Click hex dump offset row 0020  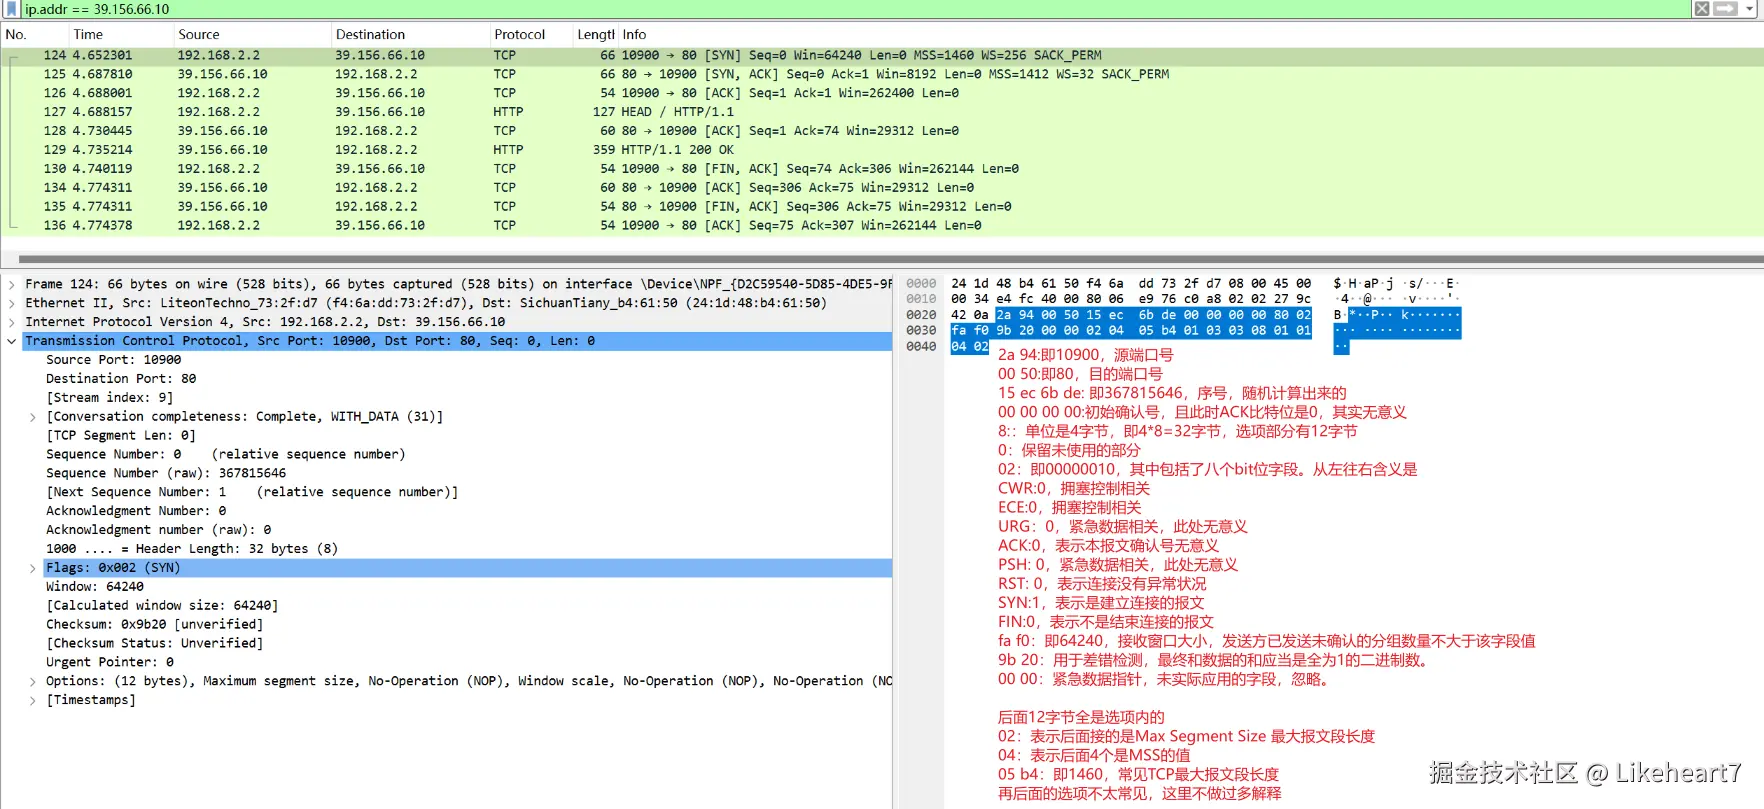[x=921, y=315]
